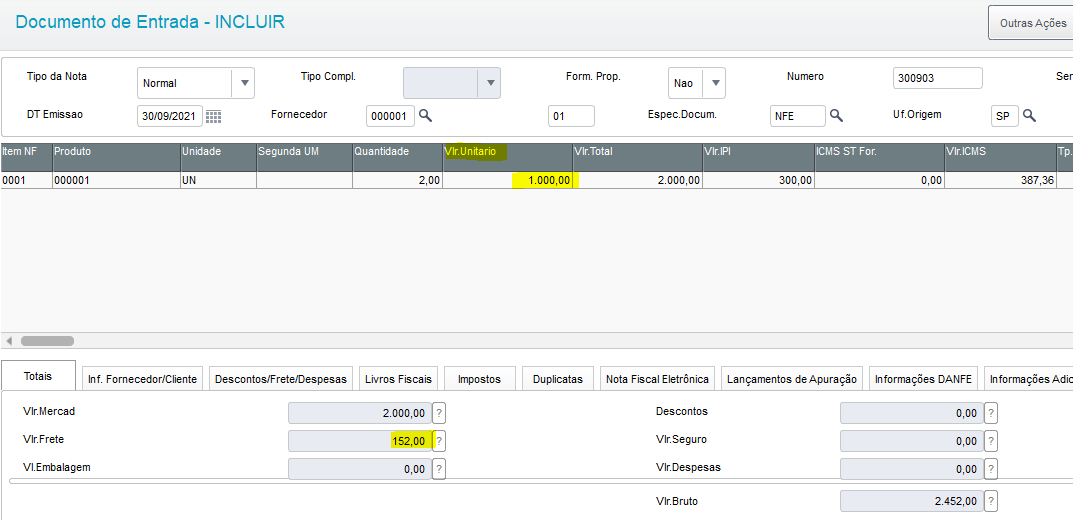
Task: Click the help icon beside Vlr.Mercad
Action: 438,413
